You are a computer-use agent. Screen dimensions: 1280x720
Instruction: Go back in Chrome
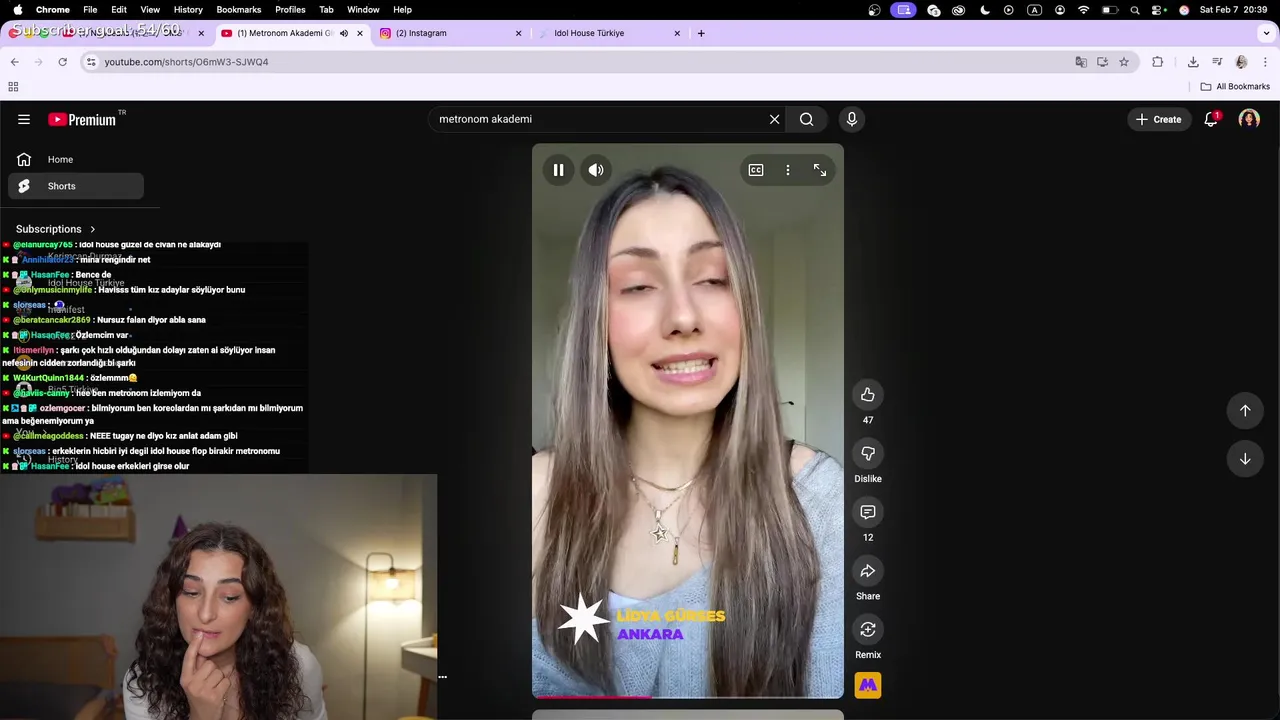(14, 62)
